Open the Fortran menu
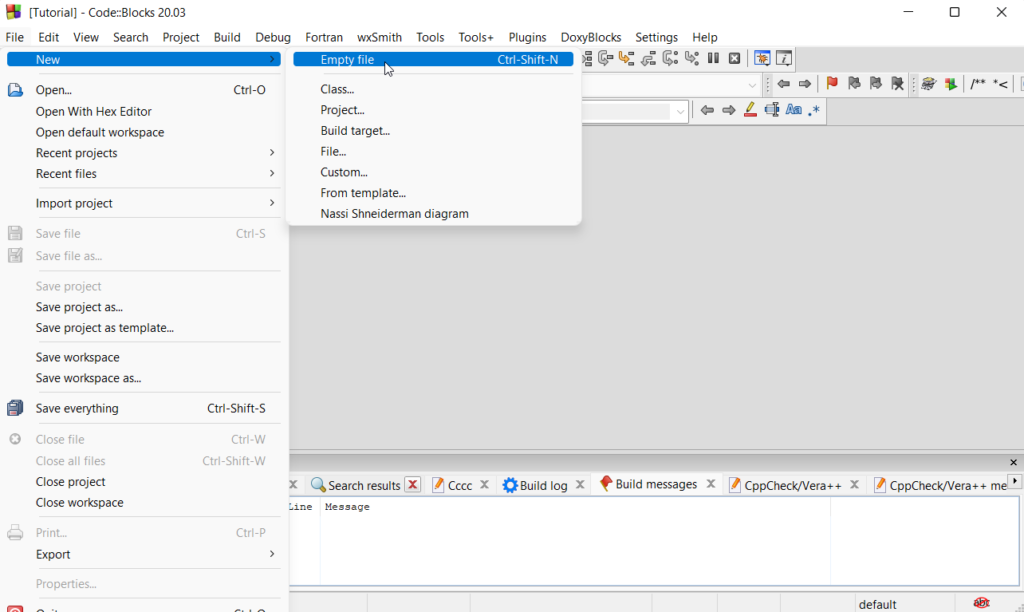The height and width of the screenshot is (612, 1024). click(x=324, y=37)
